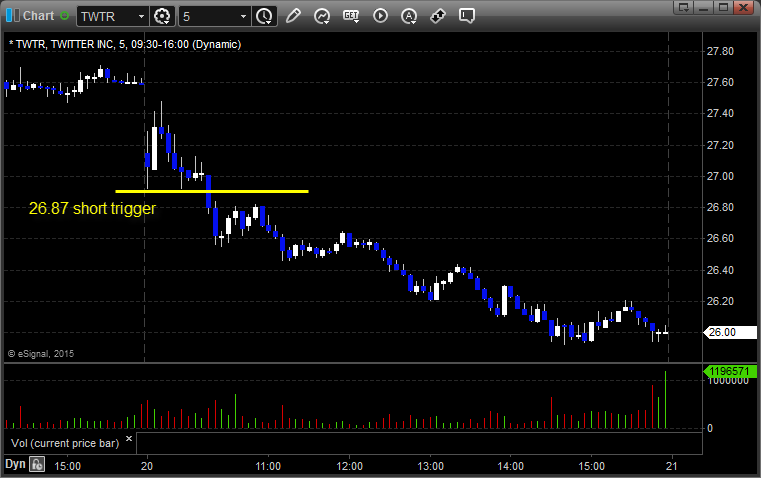Expand the TWTR symbol dropdown
Viewport: 761px width, 478px height.
[x=141, y=16]
